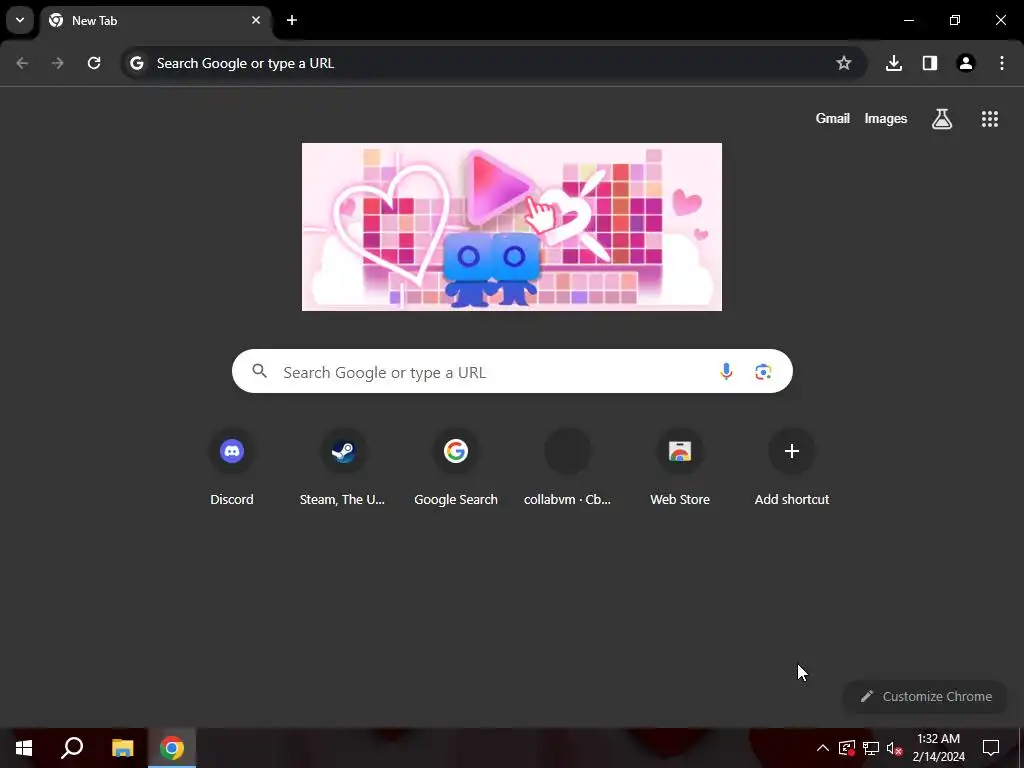This screenshot has height=768, width=1024.
Task: Click the Google search box
Action: (512, 372)
